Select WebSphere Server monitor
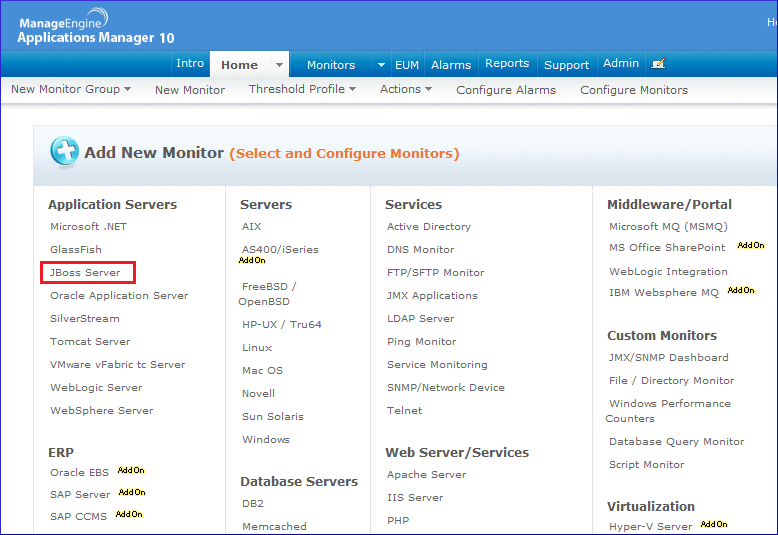This screenshot has width=778, height=535. coord(102,410)
